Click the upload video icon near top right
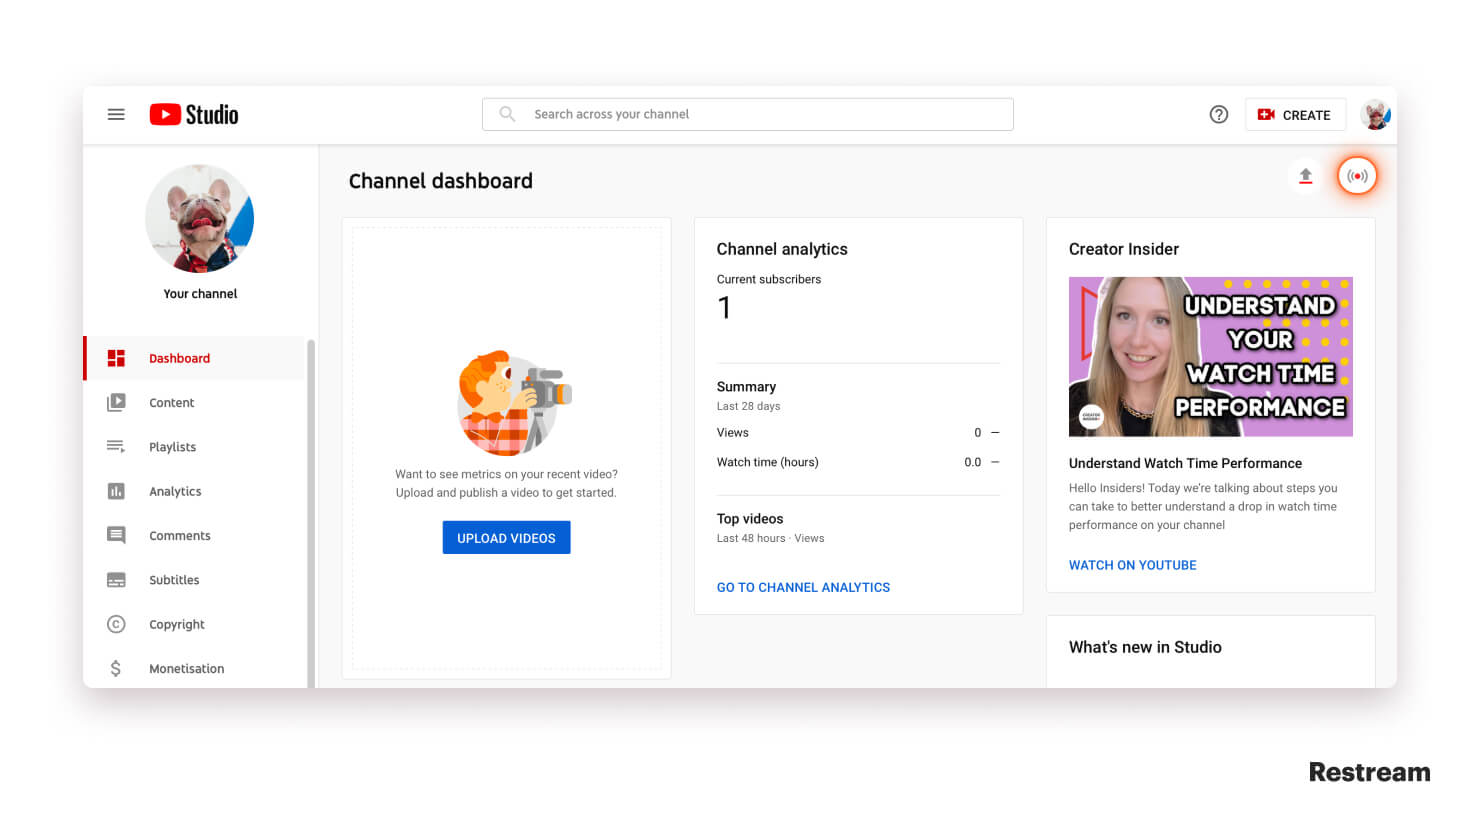The width and height of the screenshot is (1480, 832). (1305, 175)
